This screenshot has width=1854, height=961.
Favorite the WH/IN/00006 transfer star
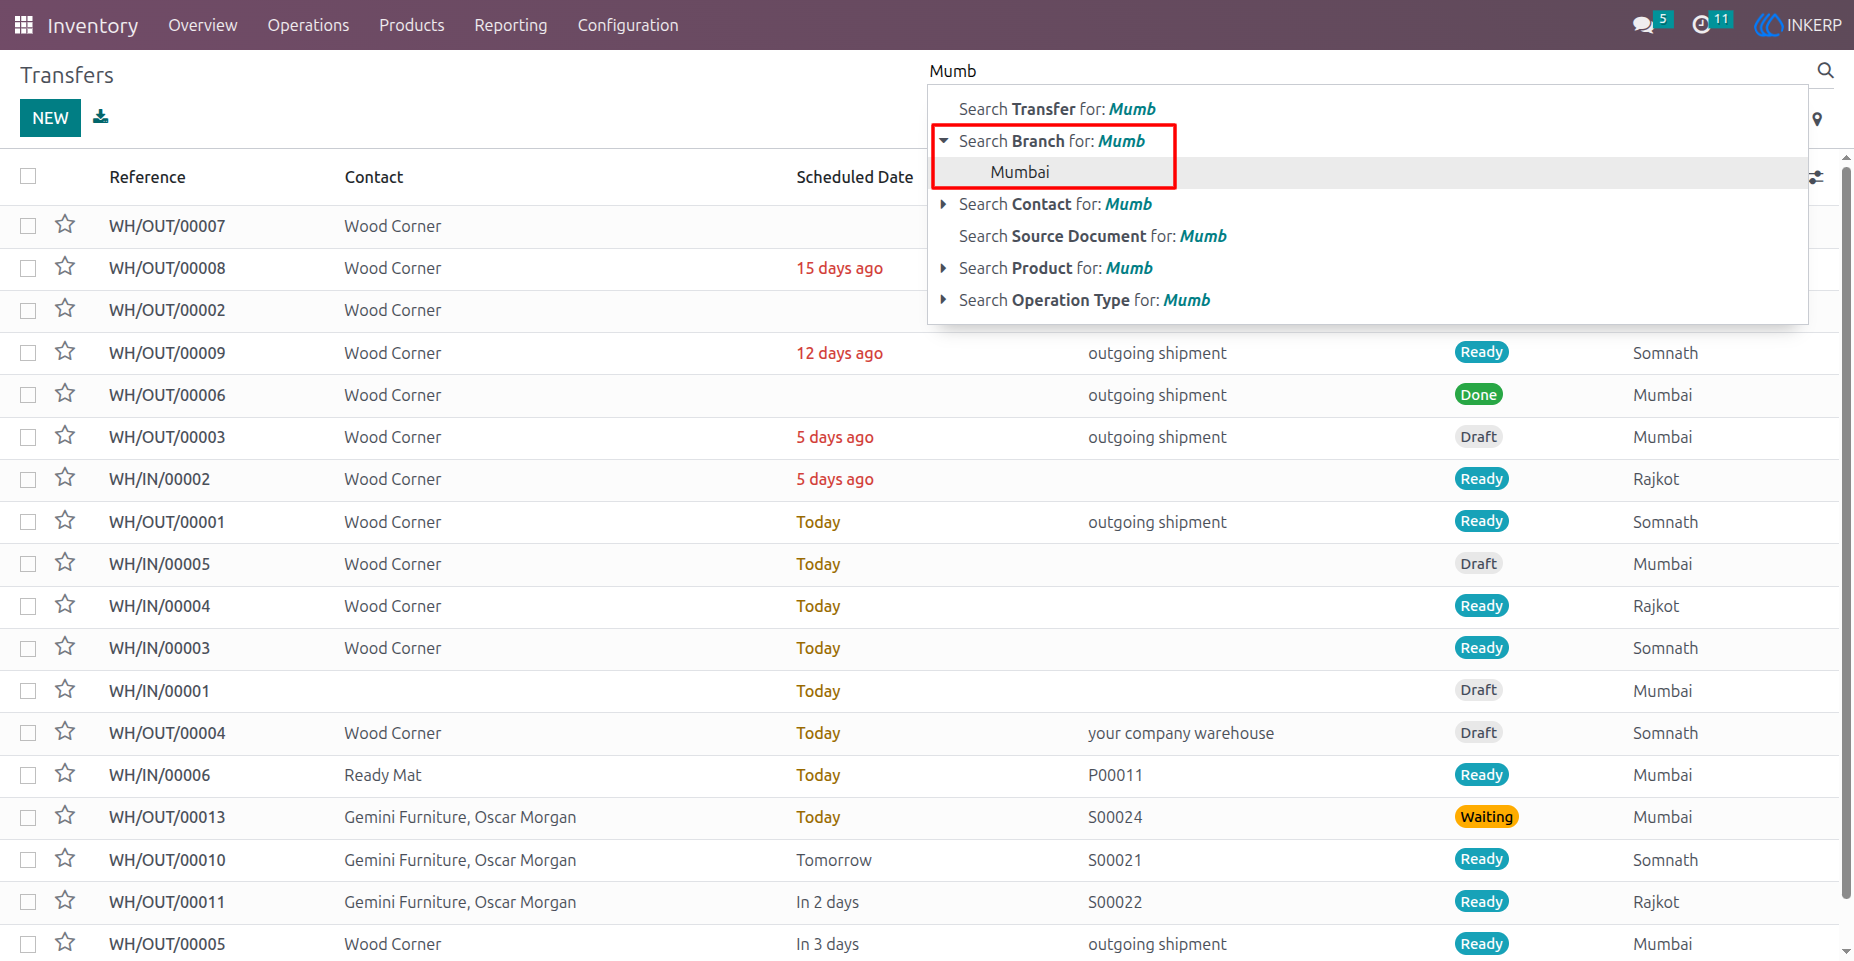tap(65, 773)
